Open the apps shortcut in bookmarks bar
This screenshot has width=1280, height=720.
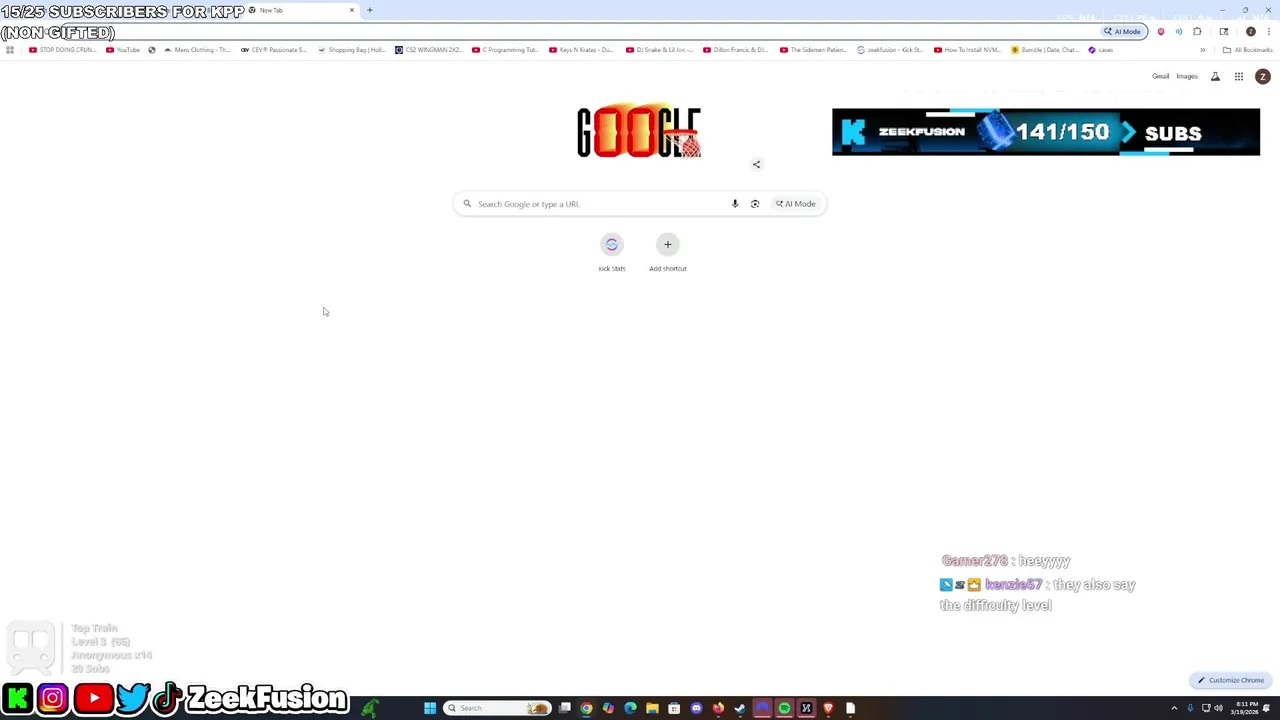[x=10, y=50]
